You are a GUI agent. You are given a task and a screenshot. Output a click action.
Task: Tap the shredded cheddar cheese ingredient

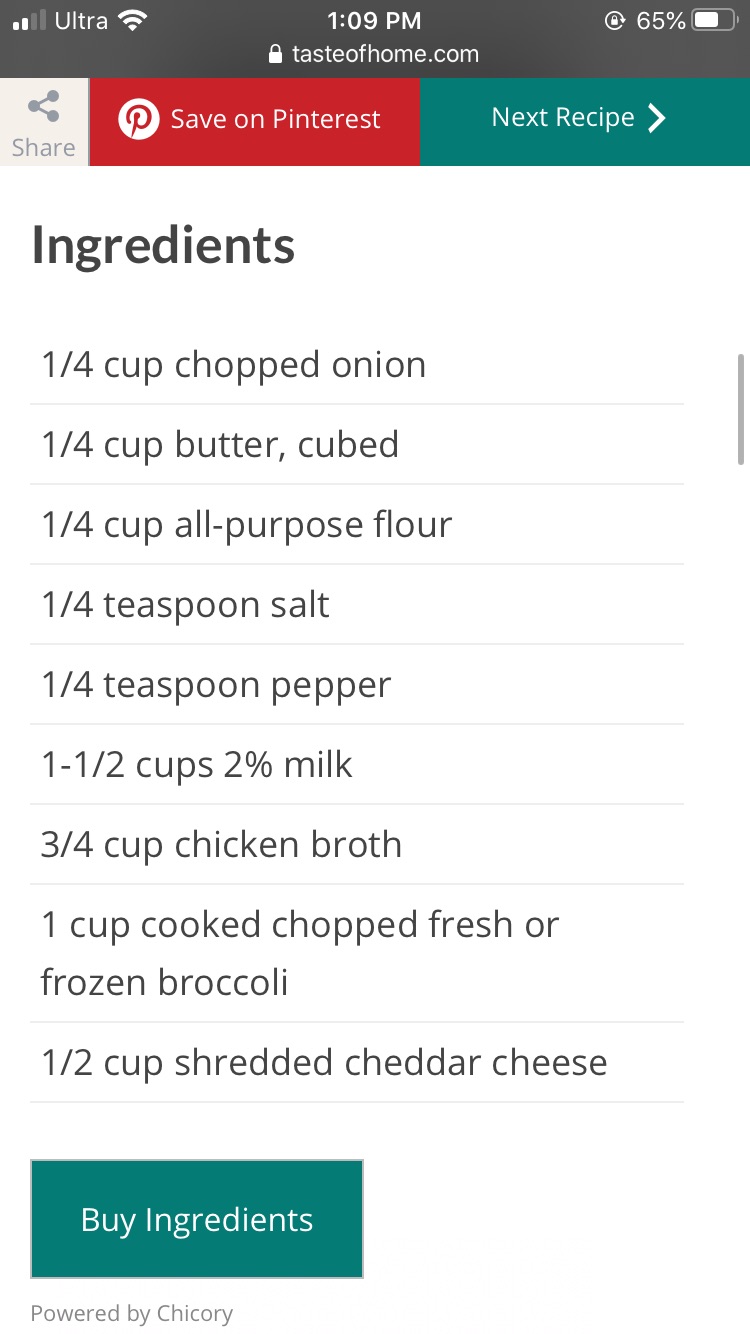[x=323, y=1062]
